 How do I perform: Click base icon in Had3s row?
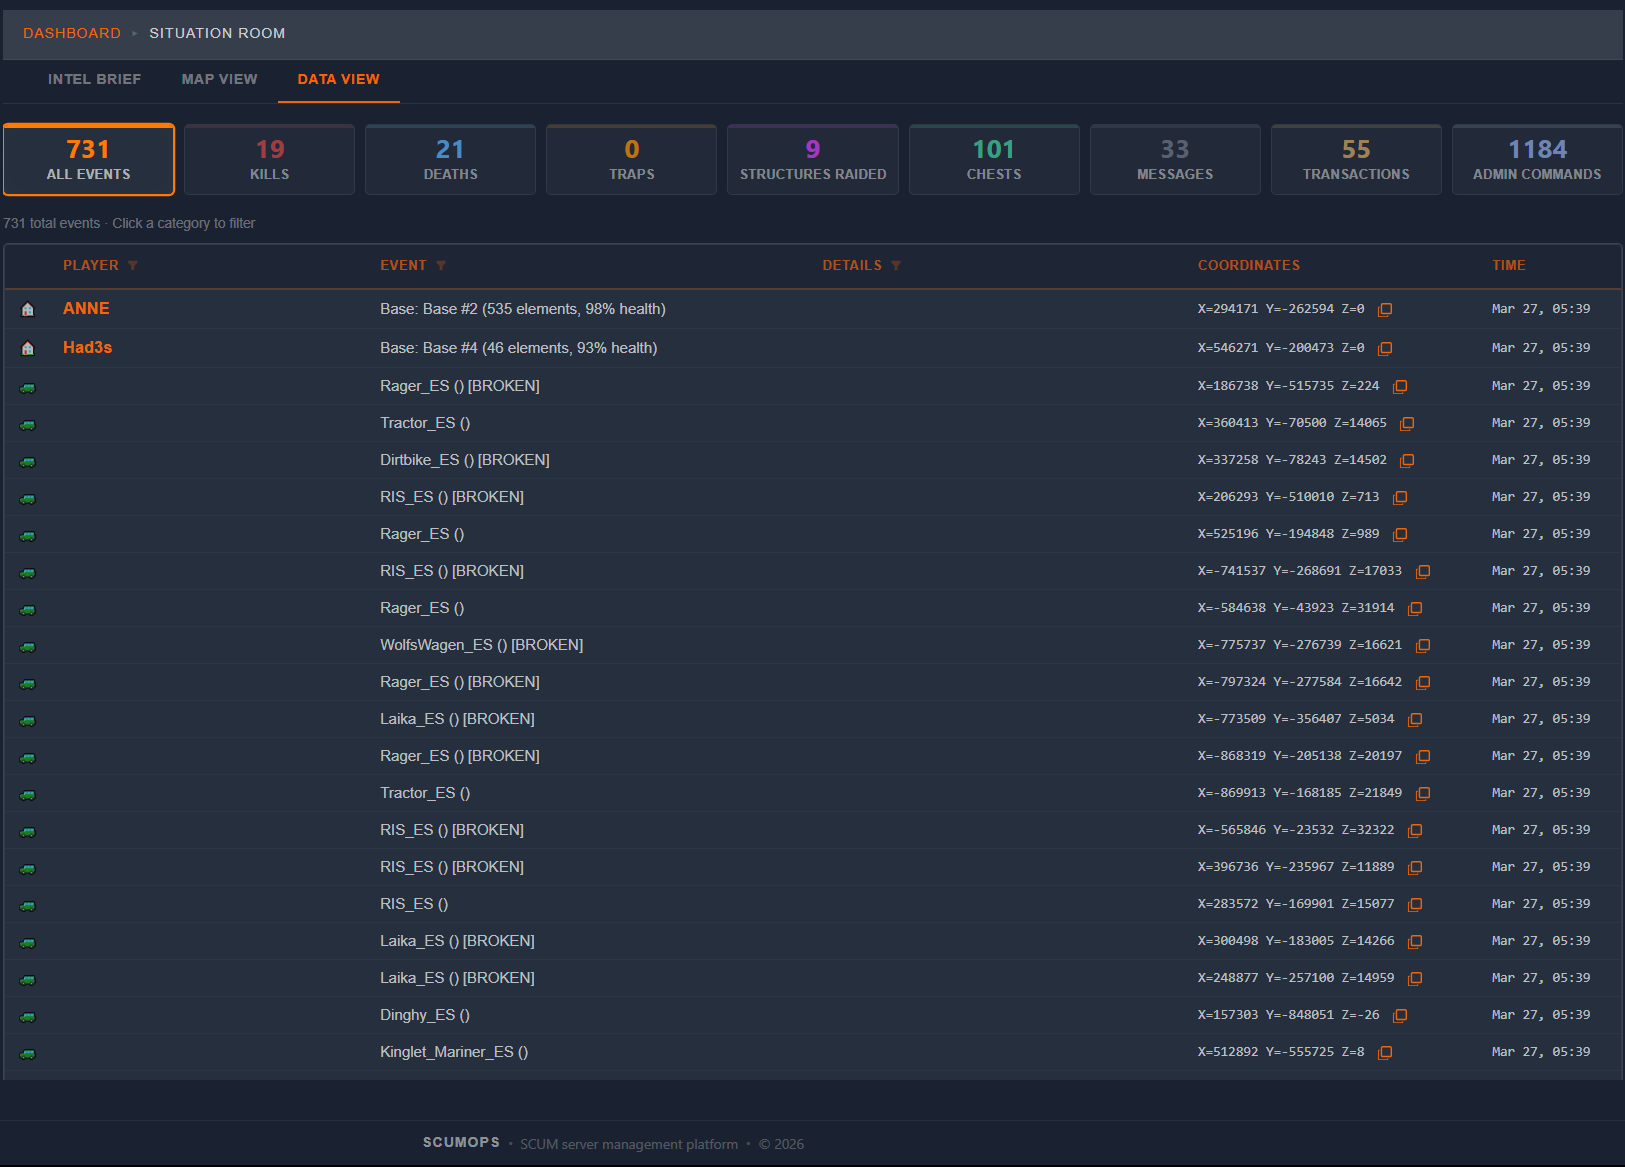[x=28, y=349]
